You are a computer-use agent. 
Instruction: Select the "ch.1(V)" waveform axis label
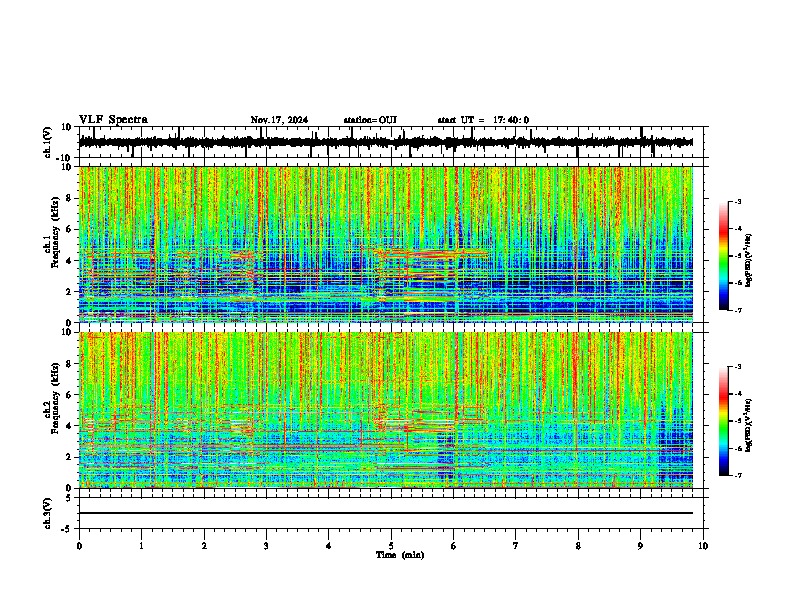(48, 142)
